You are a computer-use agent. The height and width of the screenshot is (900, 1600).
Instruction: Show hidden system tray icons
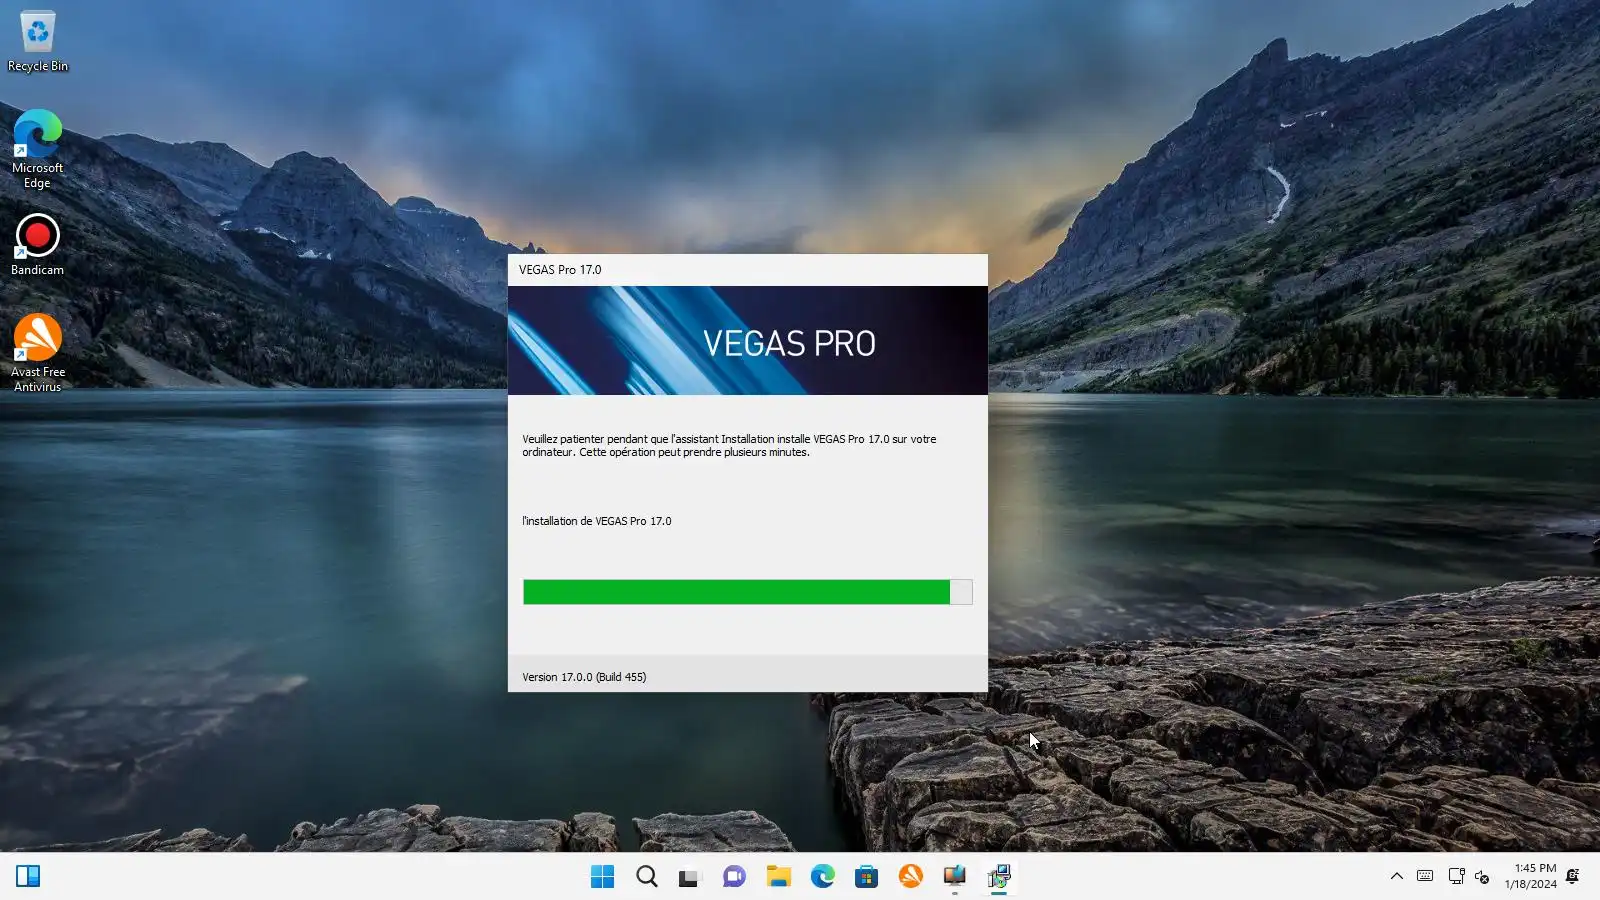point(1397,877)
